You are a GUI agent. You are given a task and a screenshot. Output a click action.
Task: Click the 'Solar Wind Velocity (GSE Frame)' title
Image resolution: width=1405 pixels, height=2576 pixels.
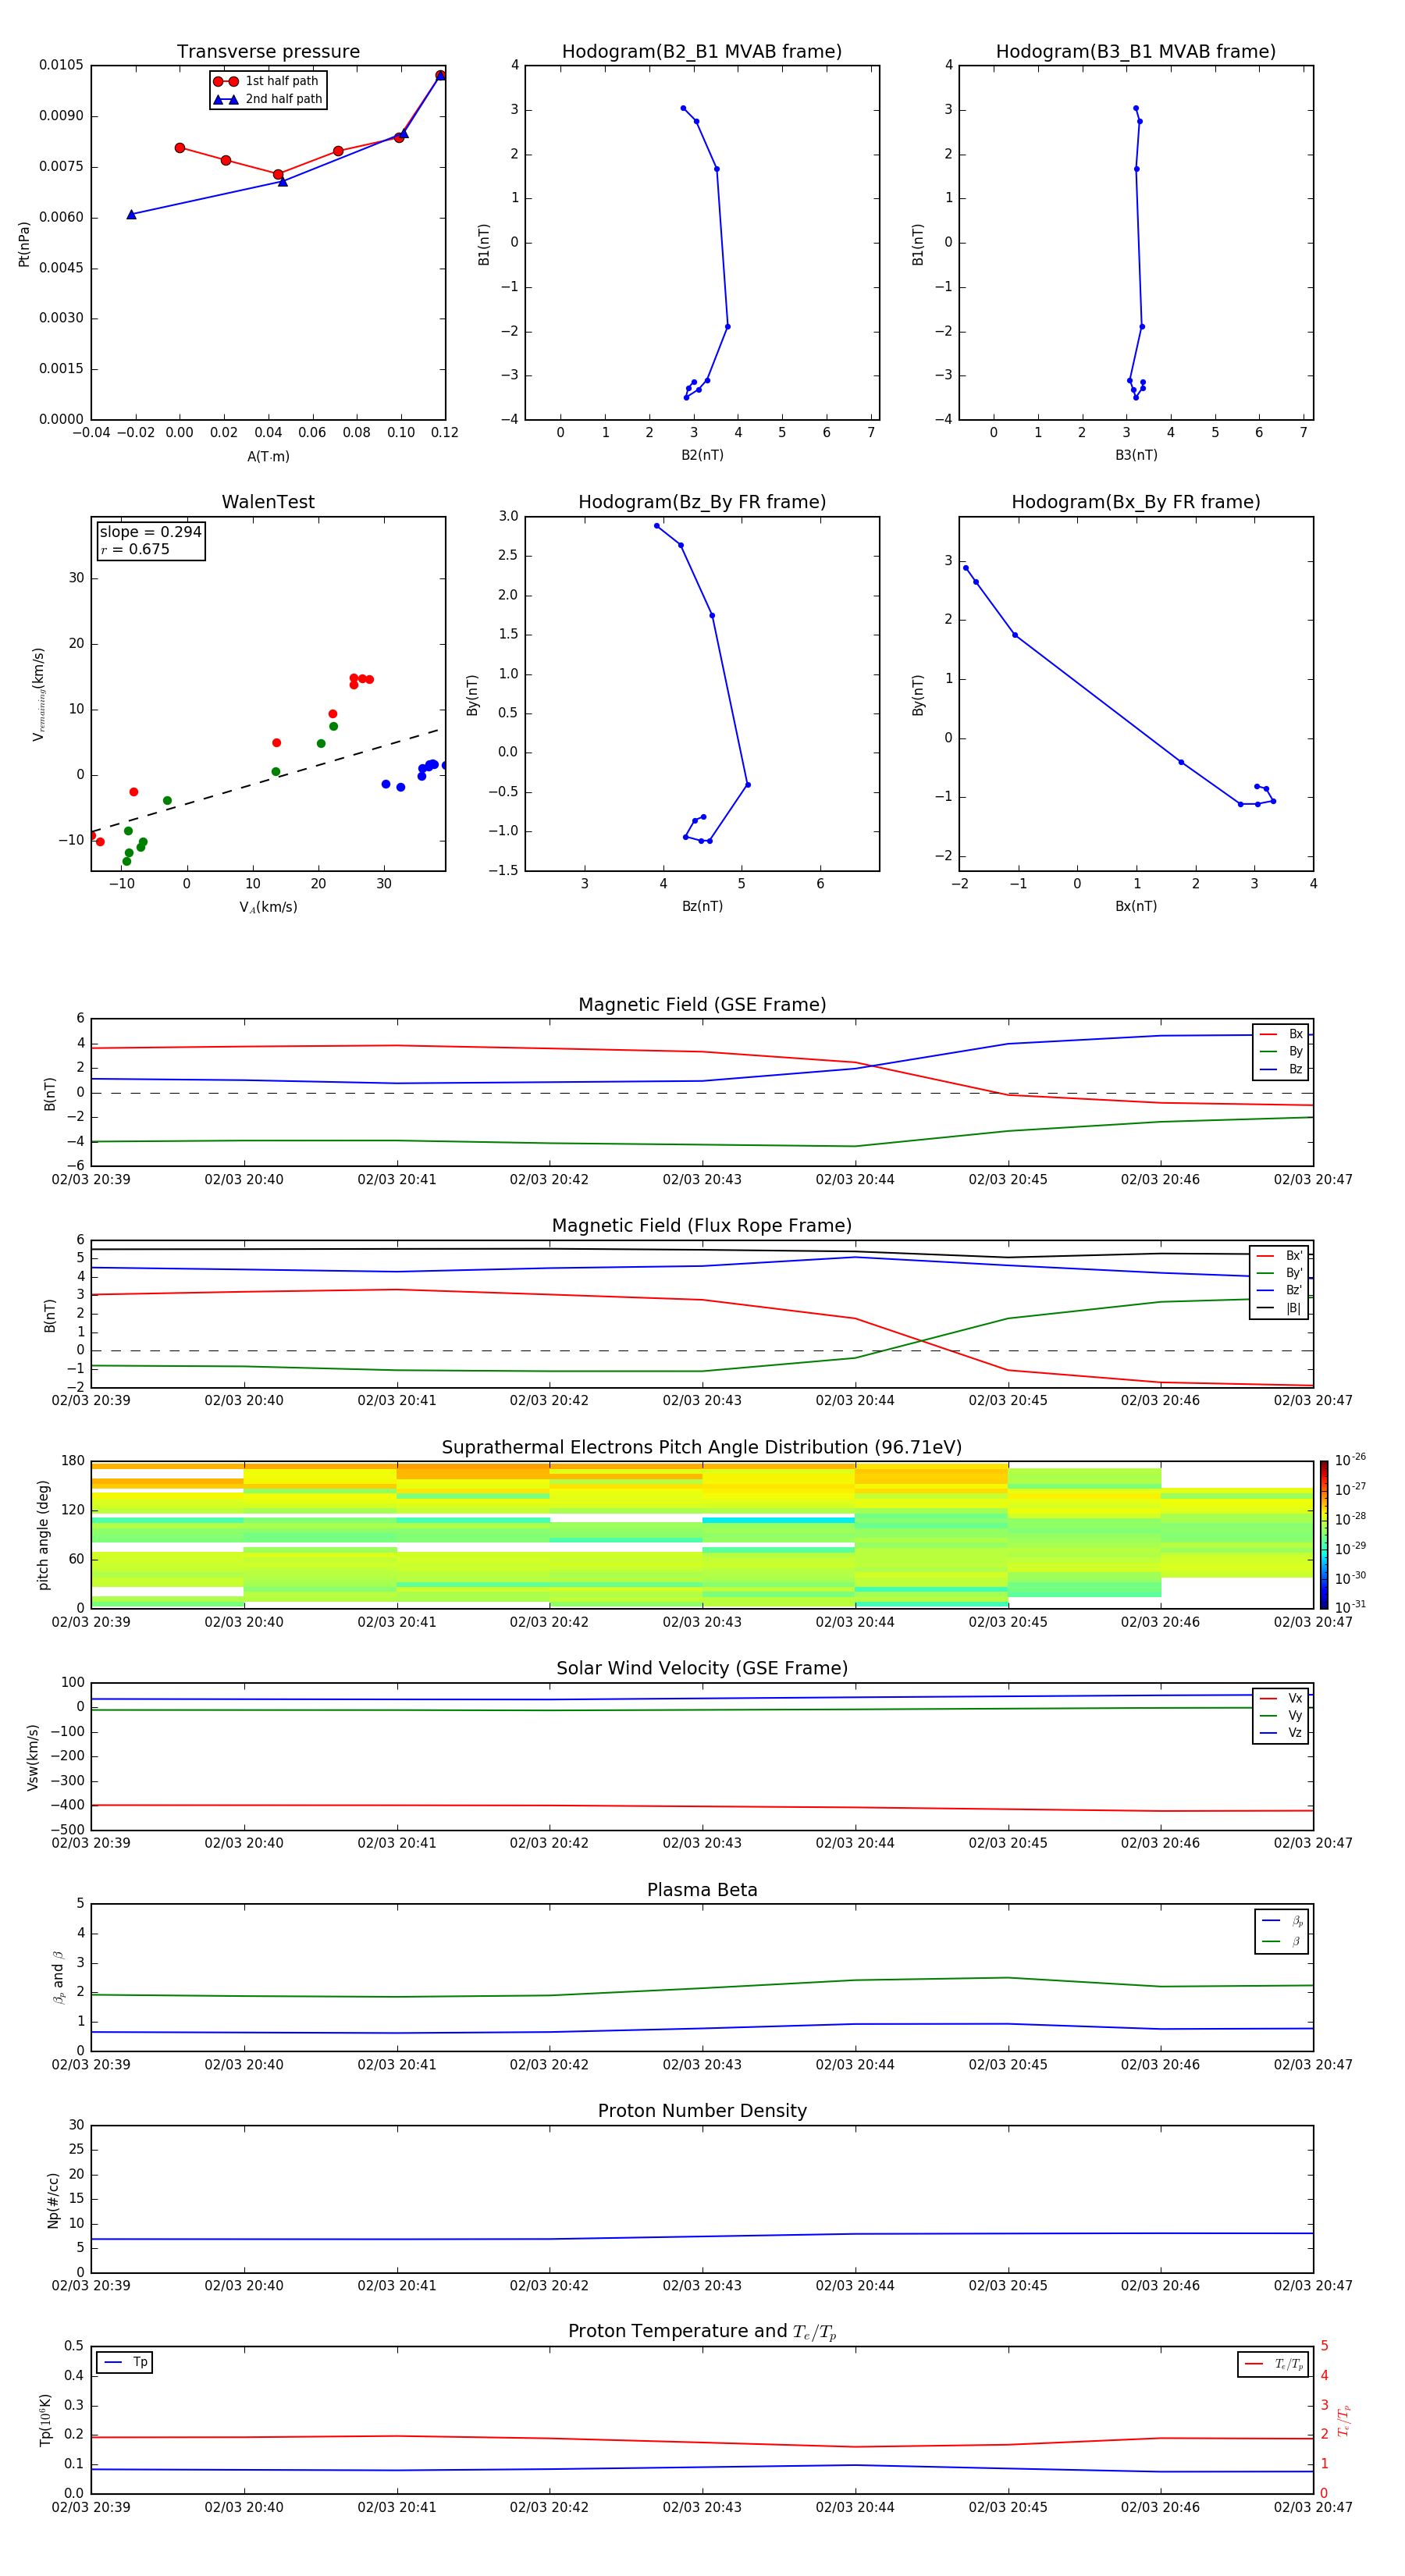point(702,1668)
